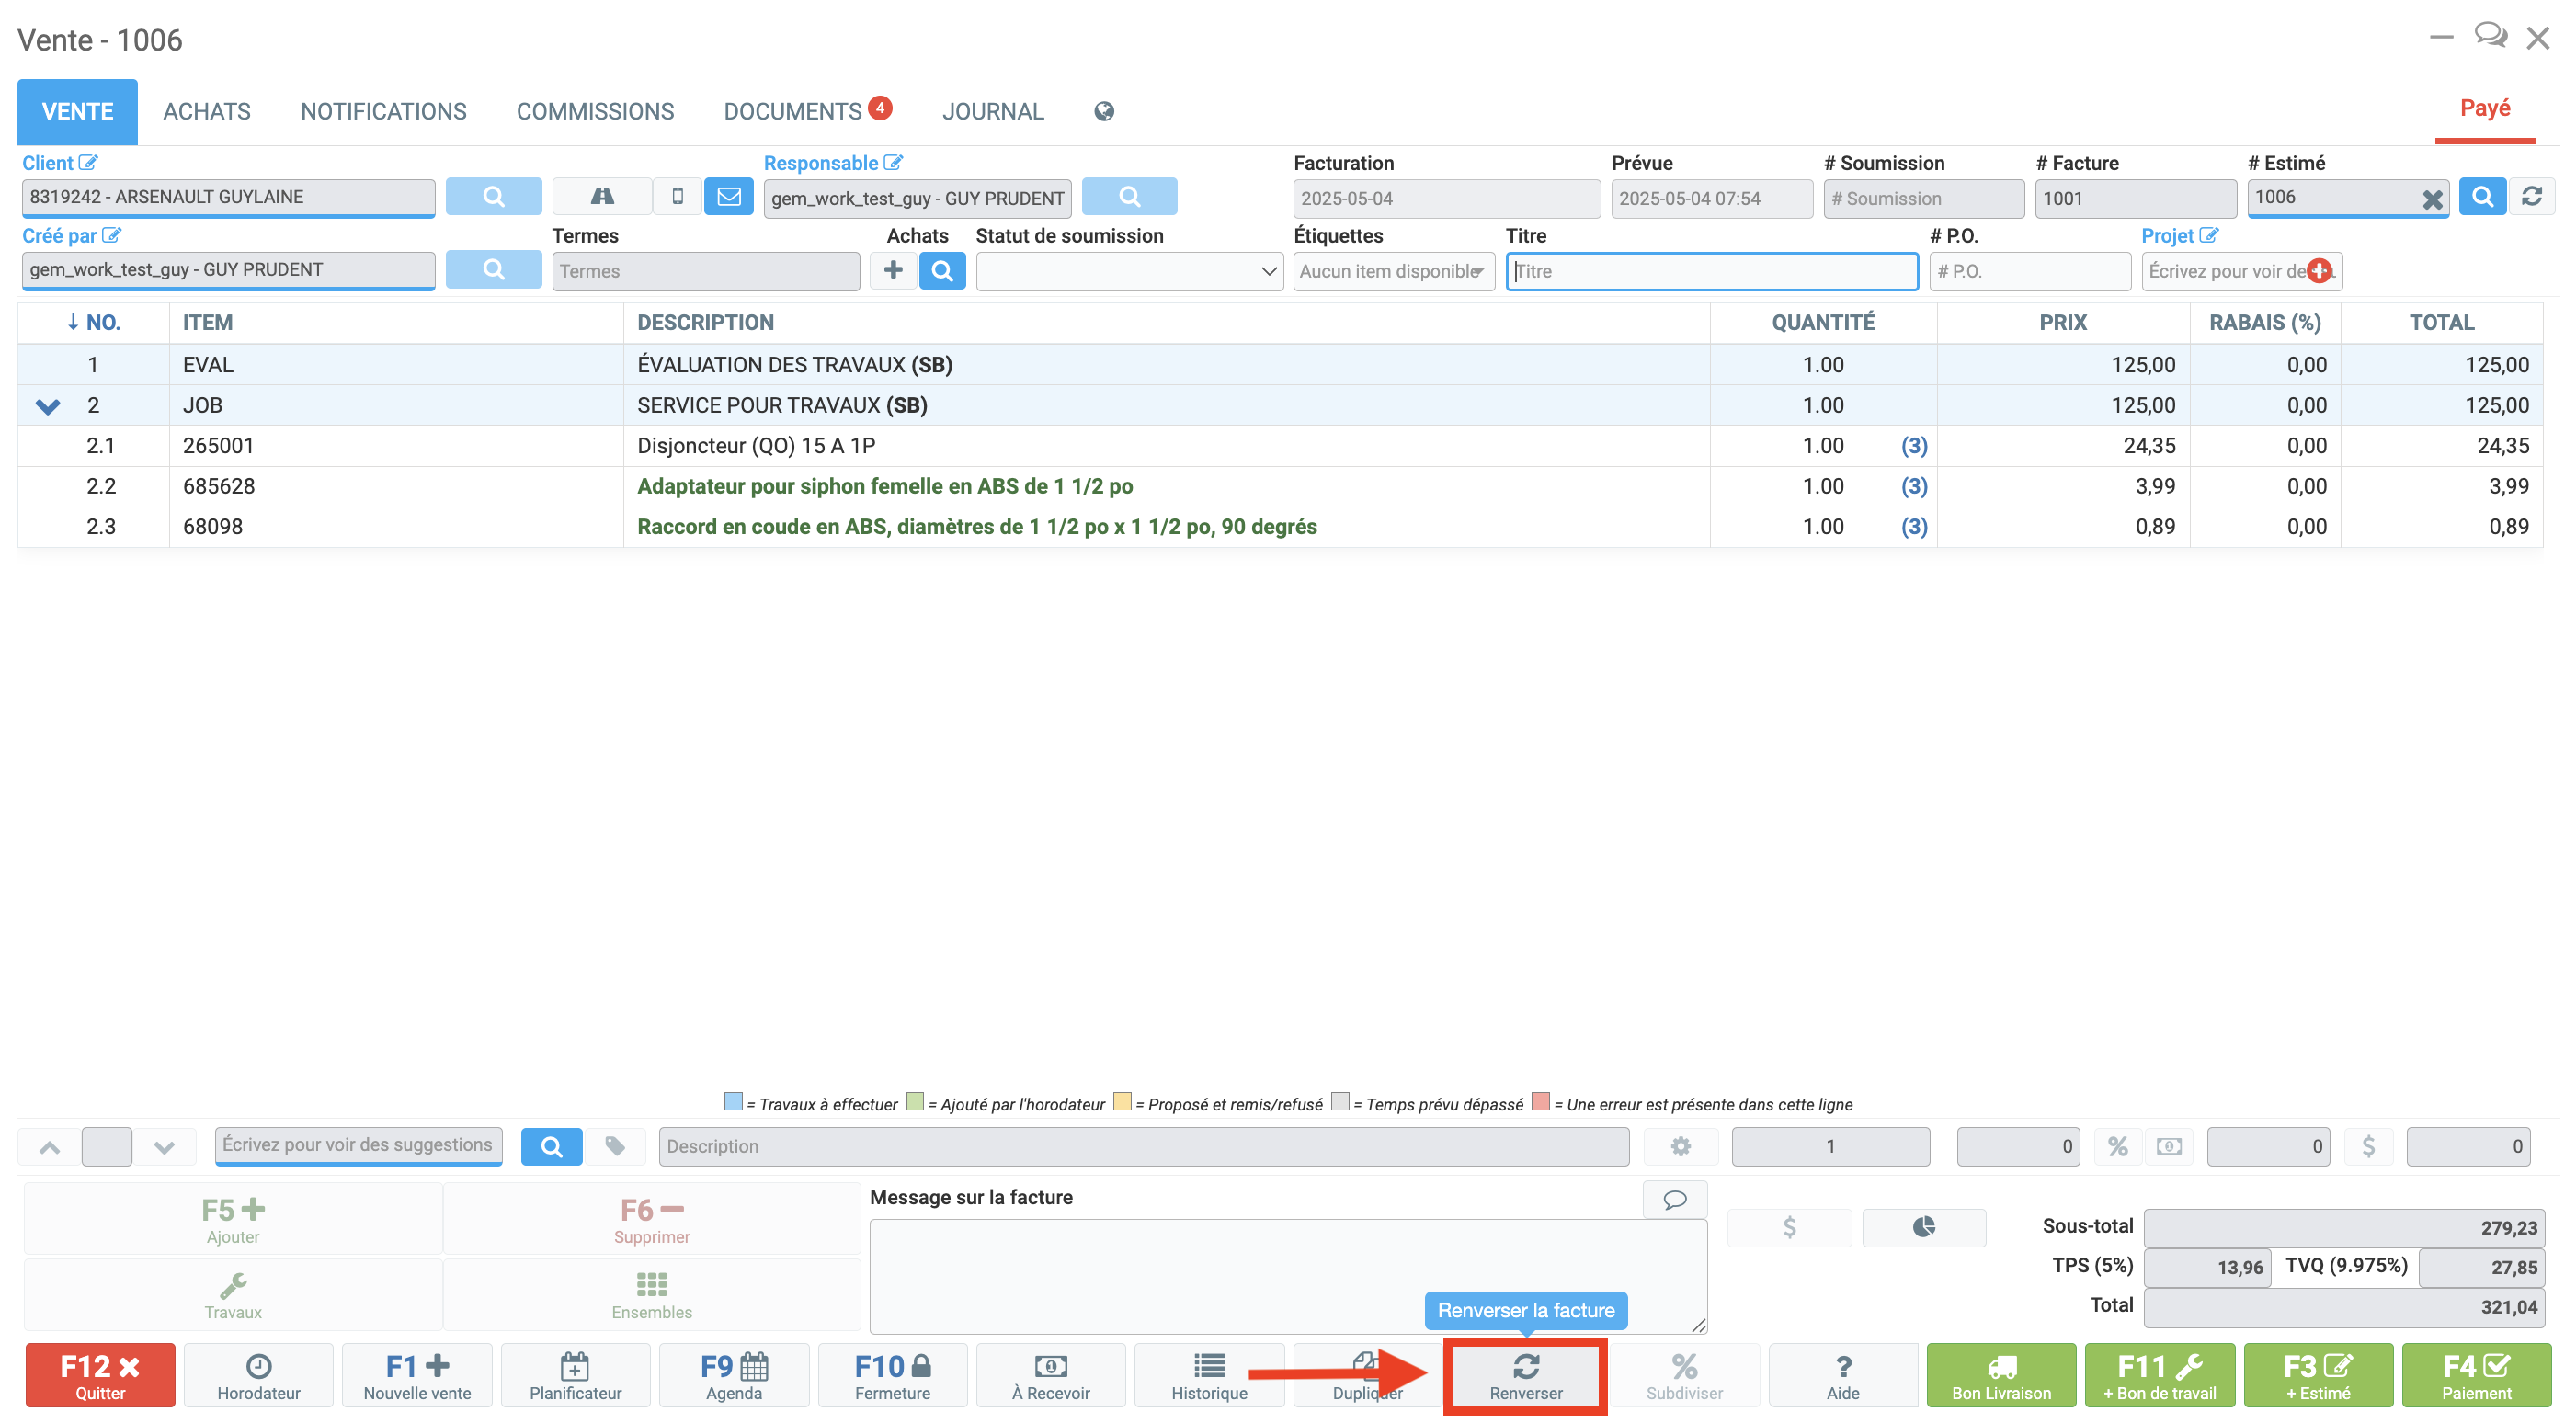Open the F9 Agenda calendar
This screenshot has height=1423, width=2576.
point(733,1376)
